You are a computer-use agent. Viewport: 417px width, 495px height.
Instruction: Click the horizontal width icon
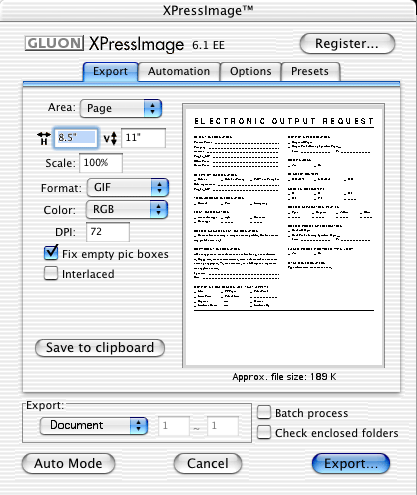coord(44,138)
